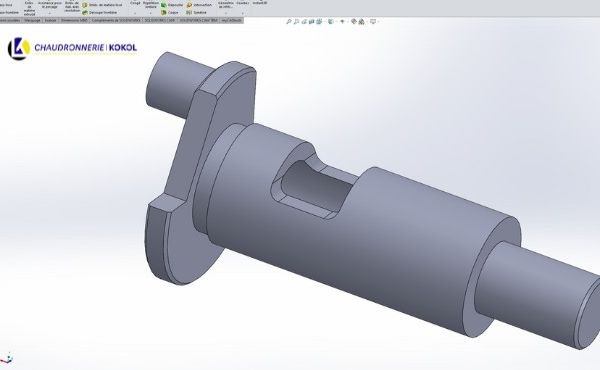Activate the Section View icon
The image size is (600, 370).
click(312, 22)
